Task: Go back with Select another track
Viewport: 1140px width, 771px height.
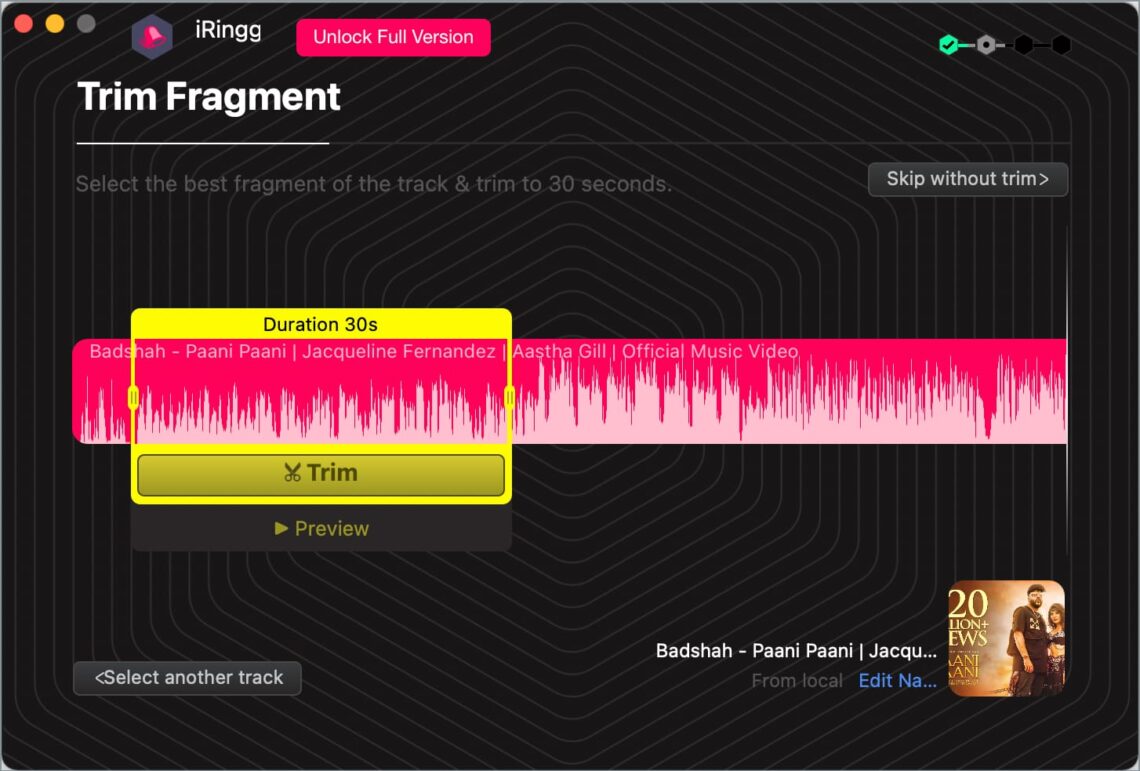Action: [x=187, y=678]
